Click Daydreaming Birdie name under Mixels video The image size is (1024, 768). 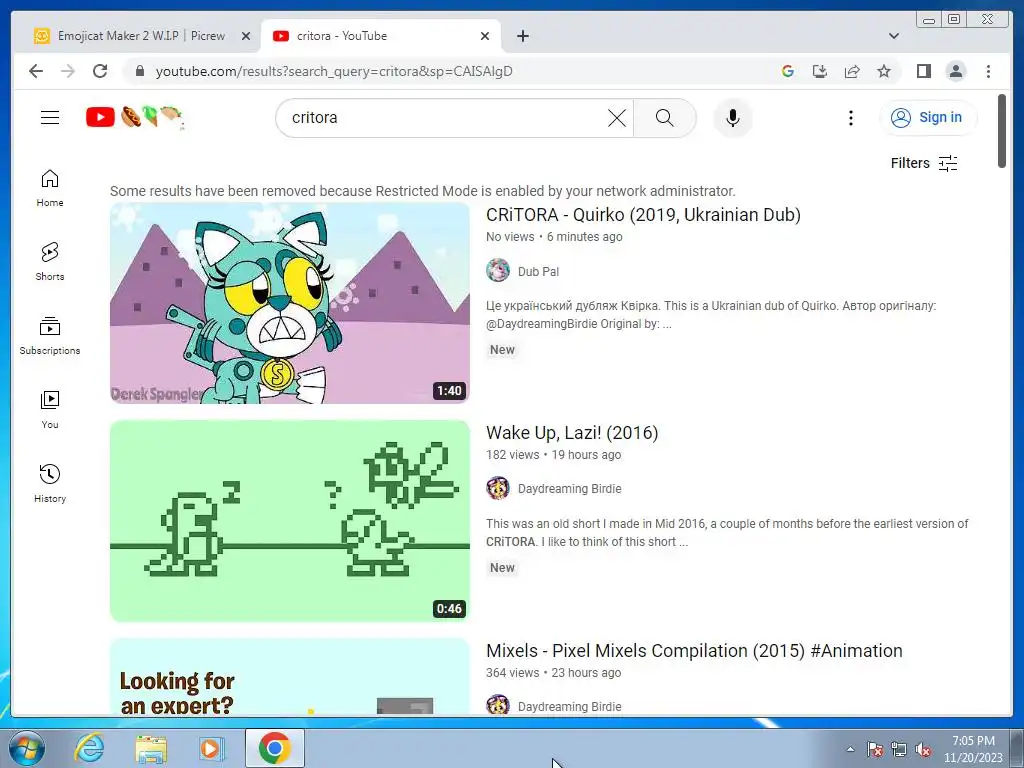(569, 707)
